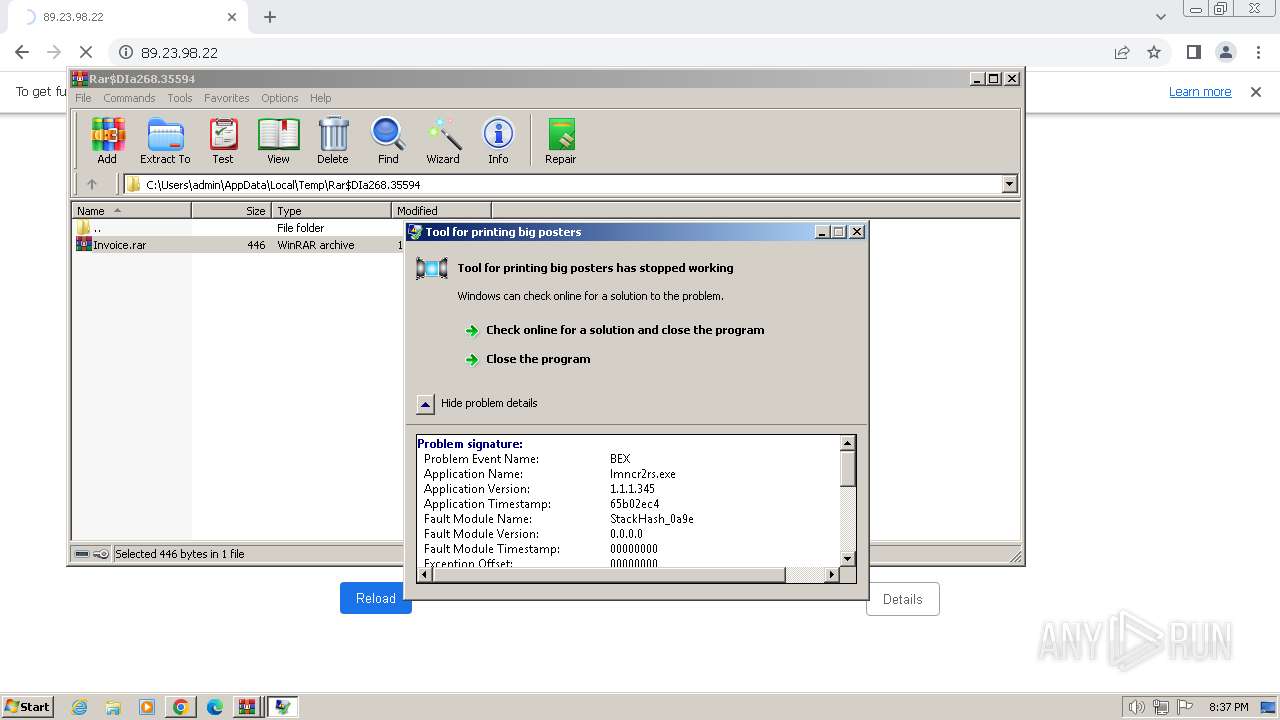Open the Favorites menu
Viewport: 1280px width, 720px height.
(x=227, y=98)
